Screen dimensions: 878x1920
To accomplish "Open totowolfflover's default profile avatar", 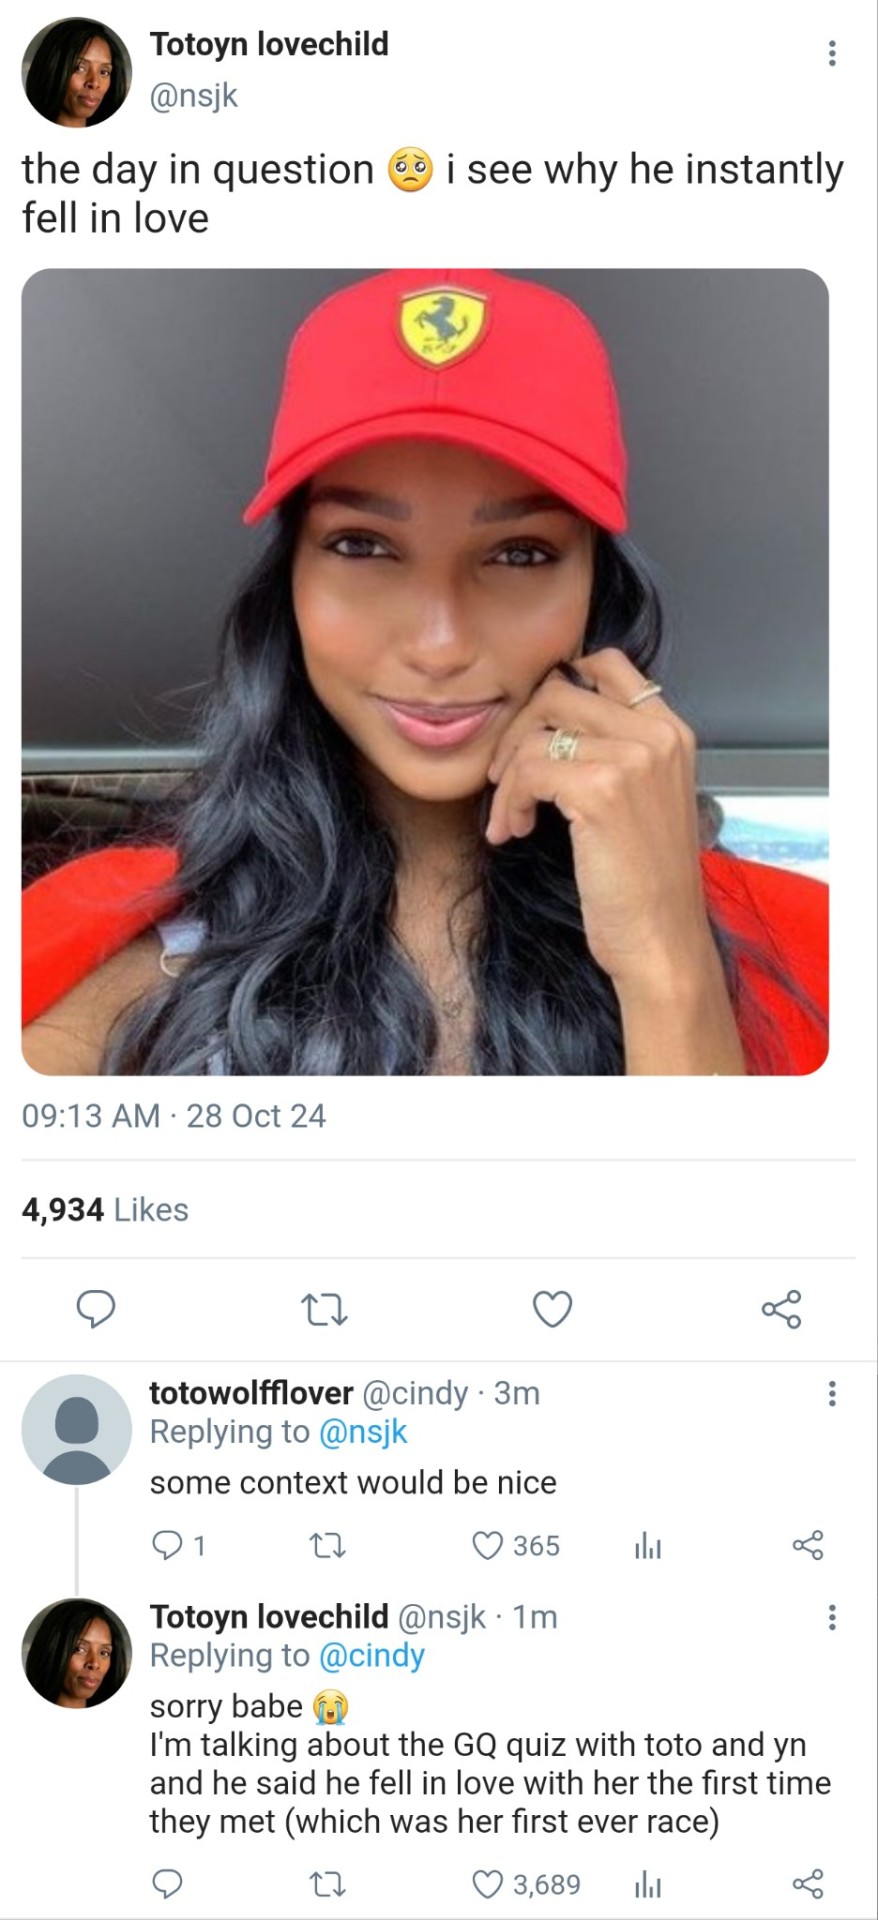I will tap(77, 1429).
